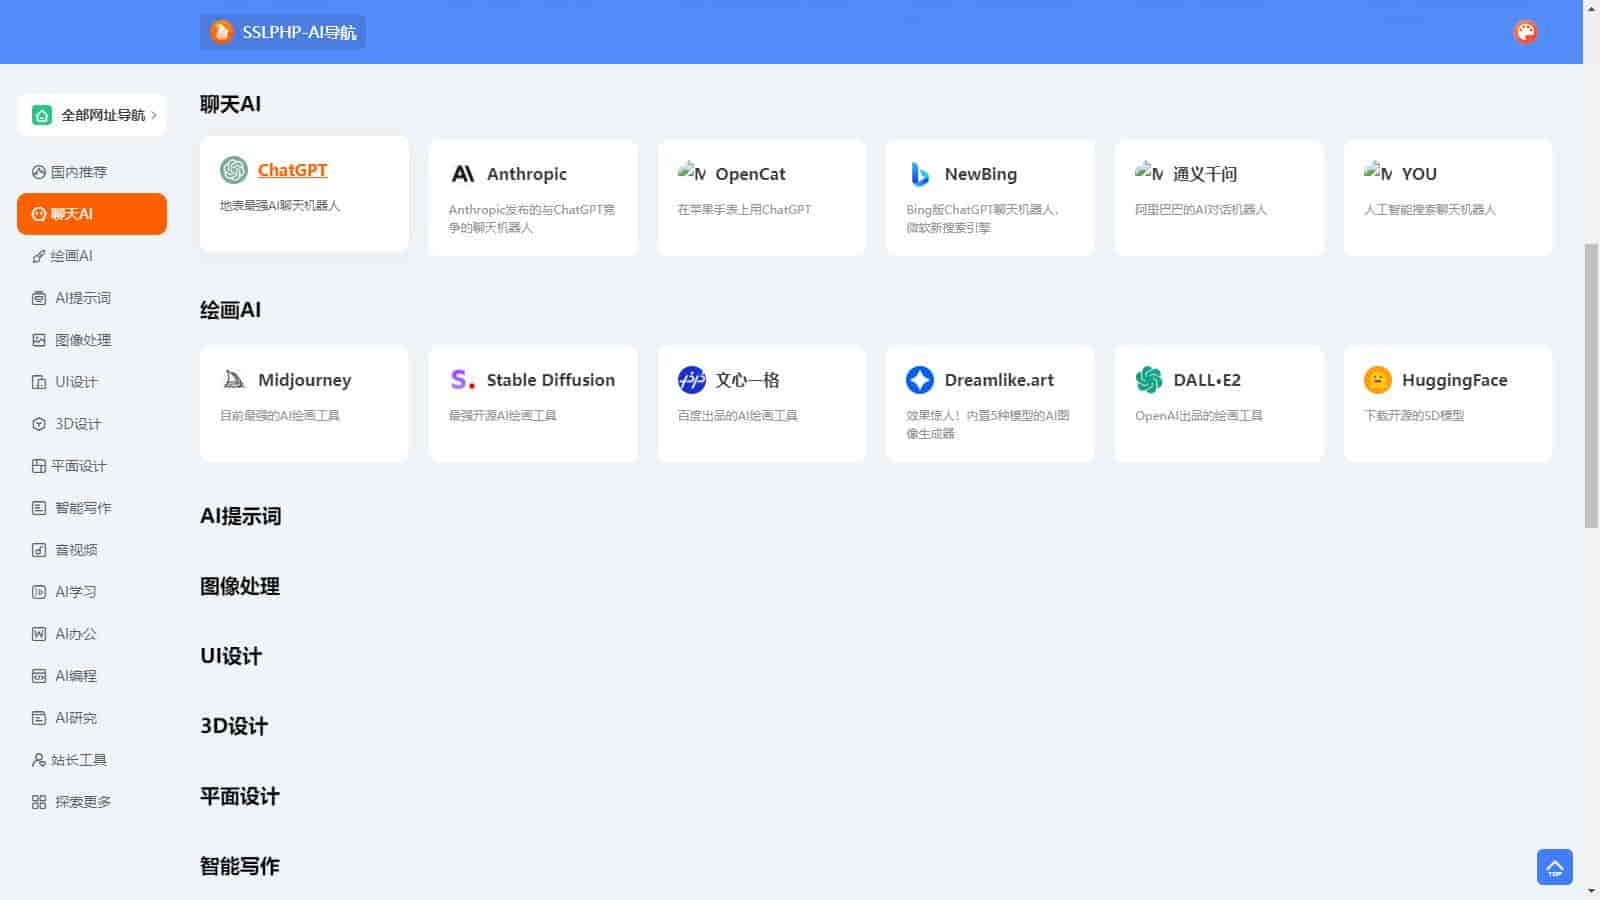Select 绘画AI in the sidebar
The width and height of the screenshot is (1600, 900).
[71, 256]
